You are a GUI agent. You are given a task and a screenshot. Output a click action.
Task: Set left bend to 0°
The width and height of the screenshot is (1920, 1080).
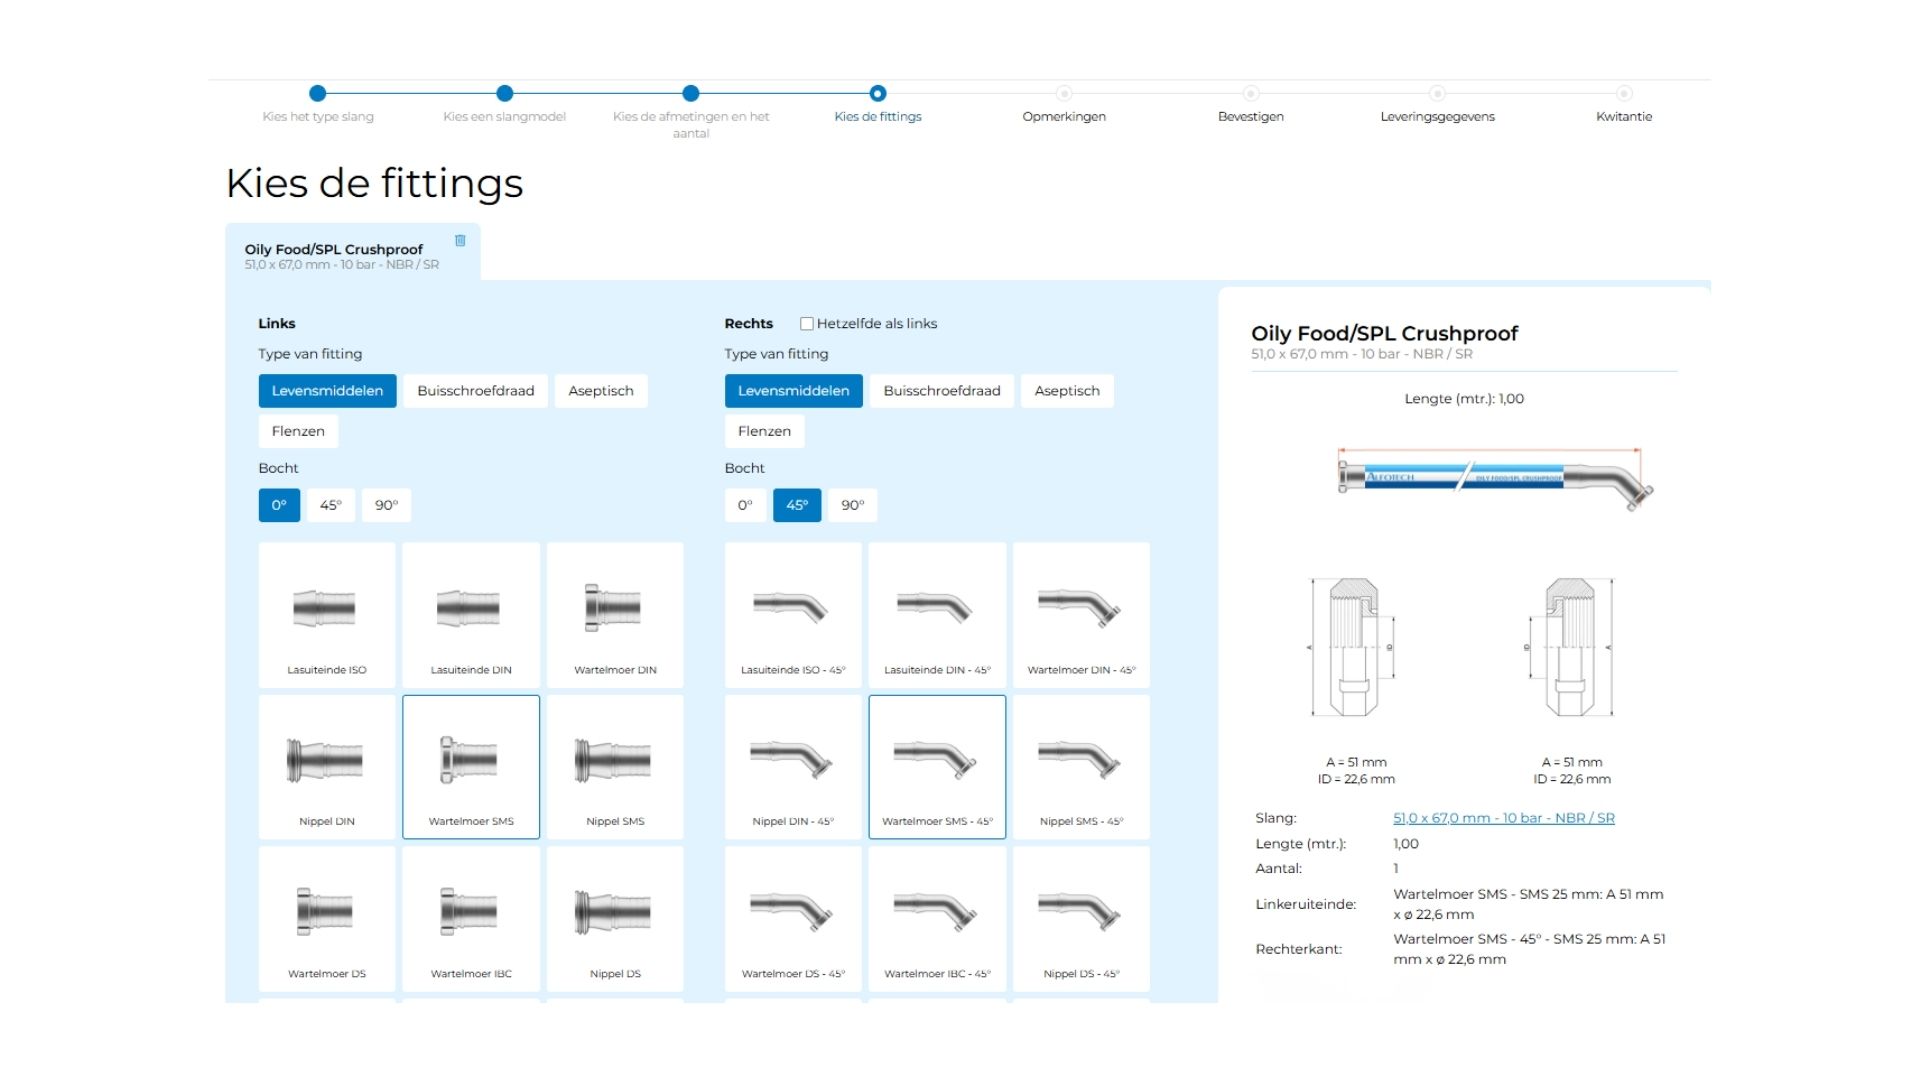coord(279,505)
